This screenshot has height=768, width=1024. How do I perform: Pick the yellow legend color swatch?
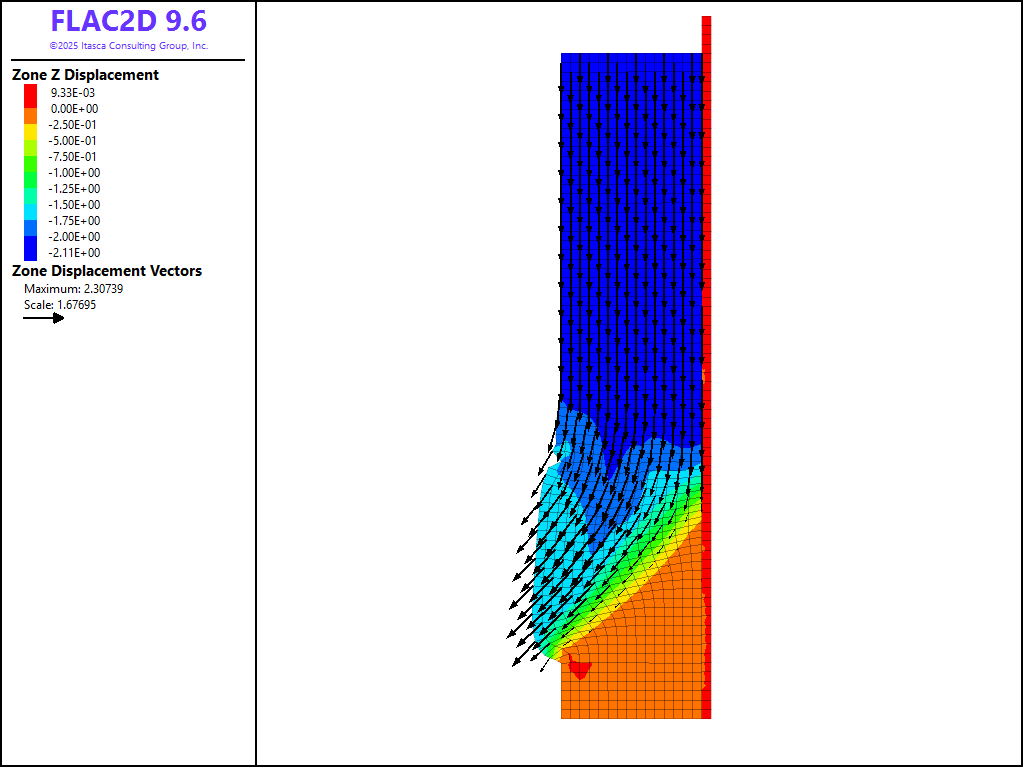(30, 130)
